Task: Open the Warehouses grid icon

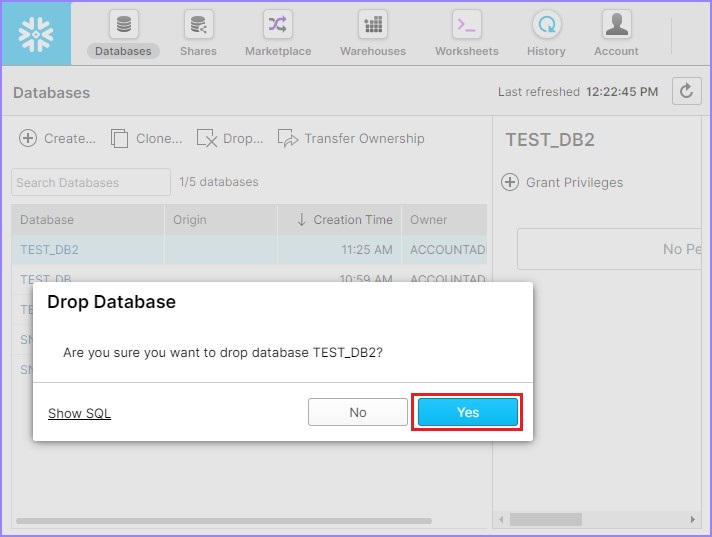Action: click(373, 24)
